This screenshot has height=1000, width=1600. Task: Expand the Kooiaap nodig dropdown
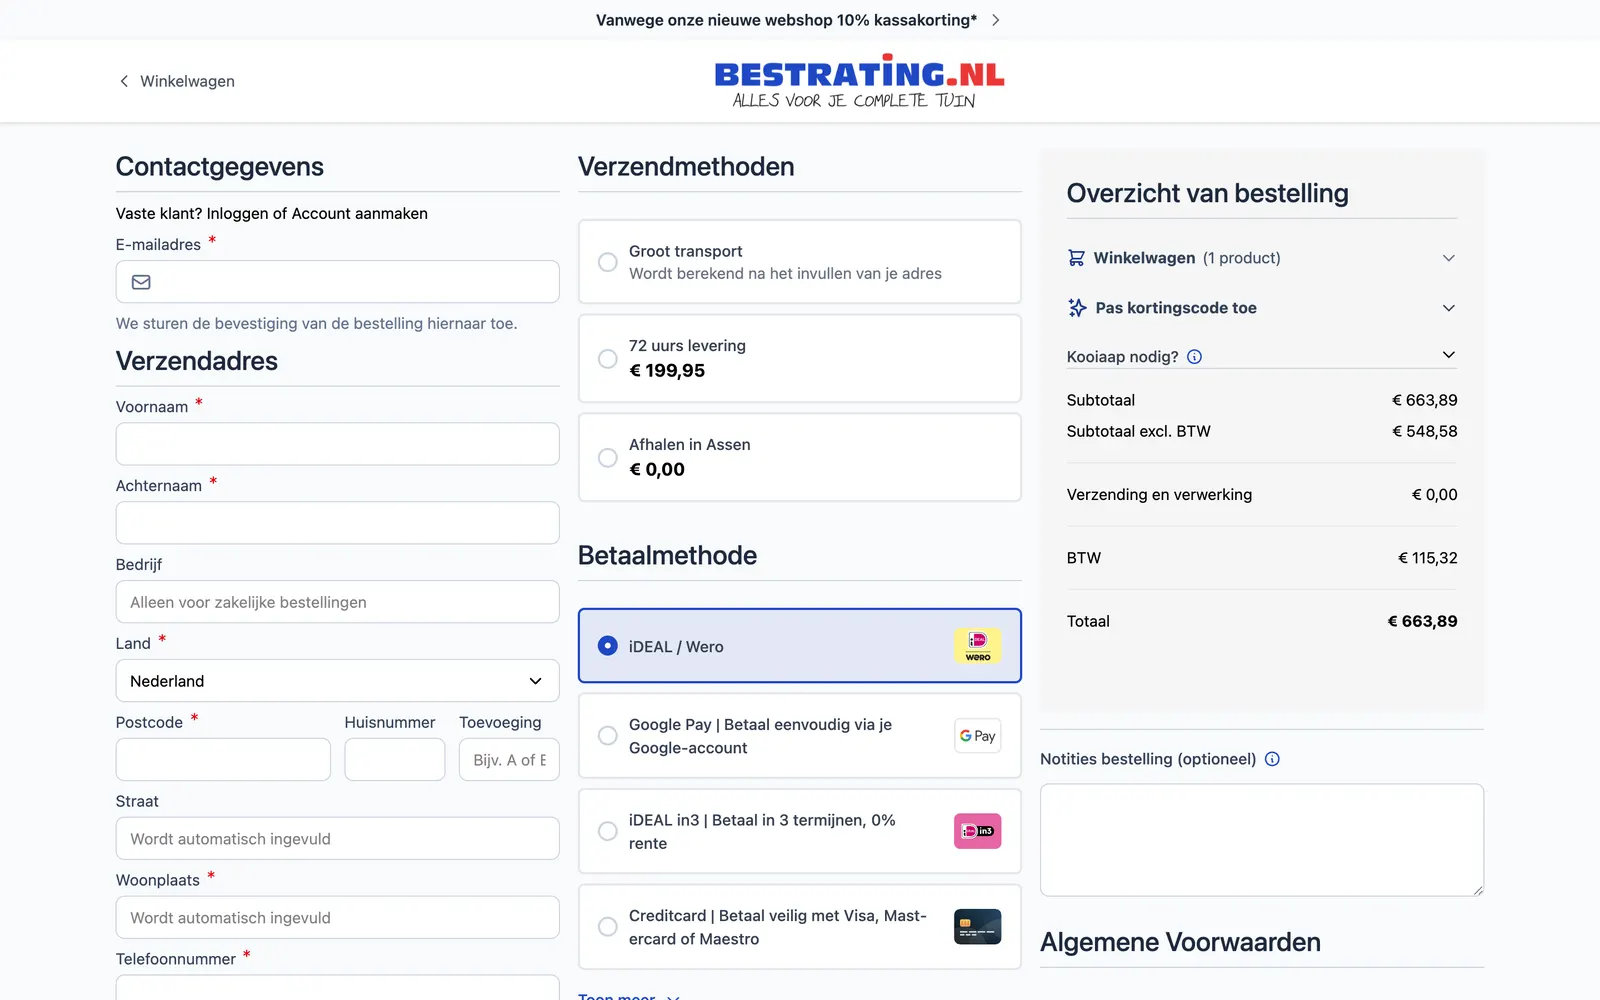(1262, 357)
